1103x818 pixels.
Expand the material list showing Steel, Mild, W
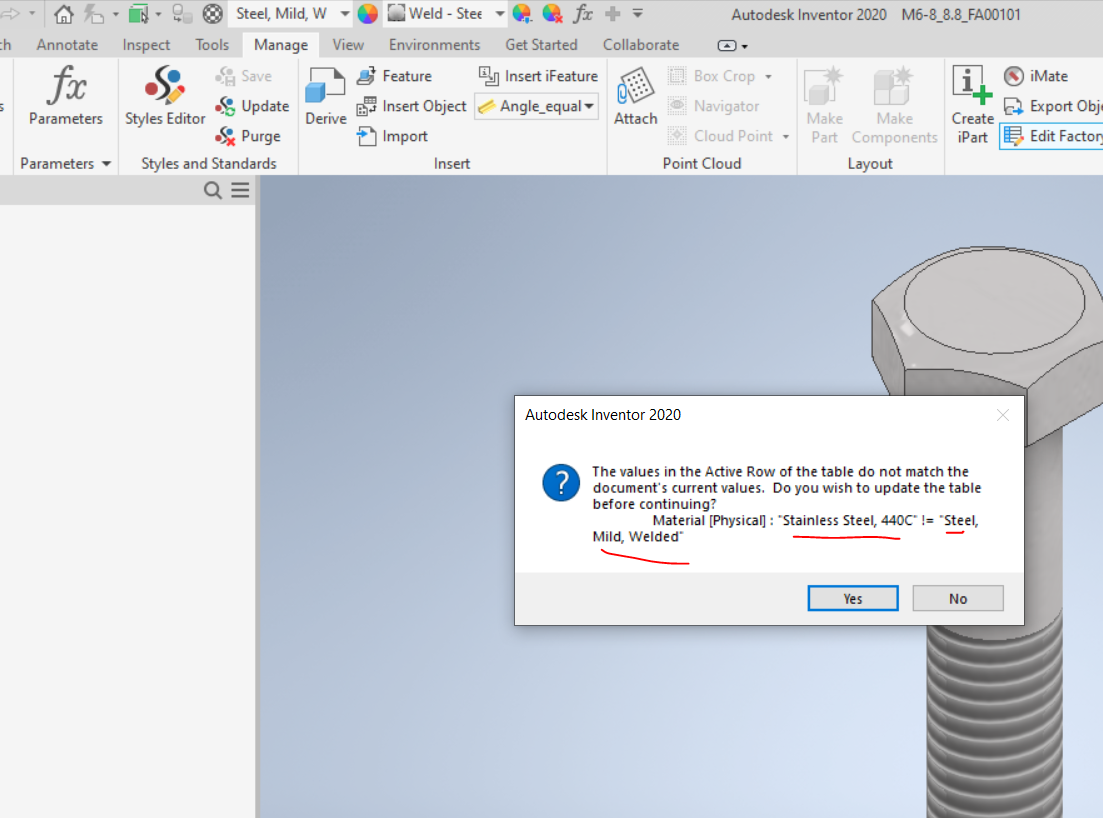pos(343,13)
